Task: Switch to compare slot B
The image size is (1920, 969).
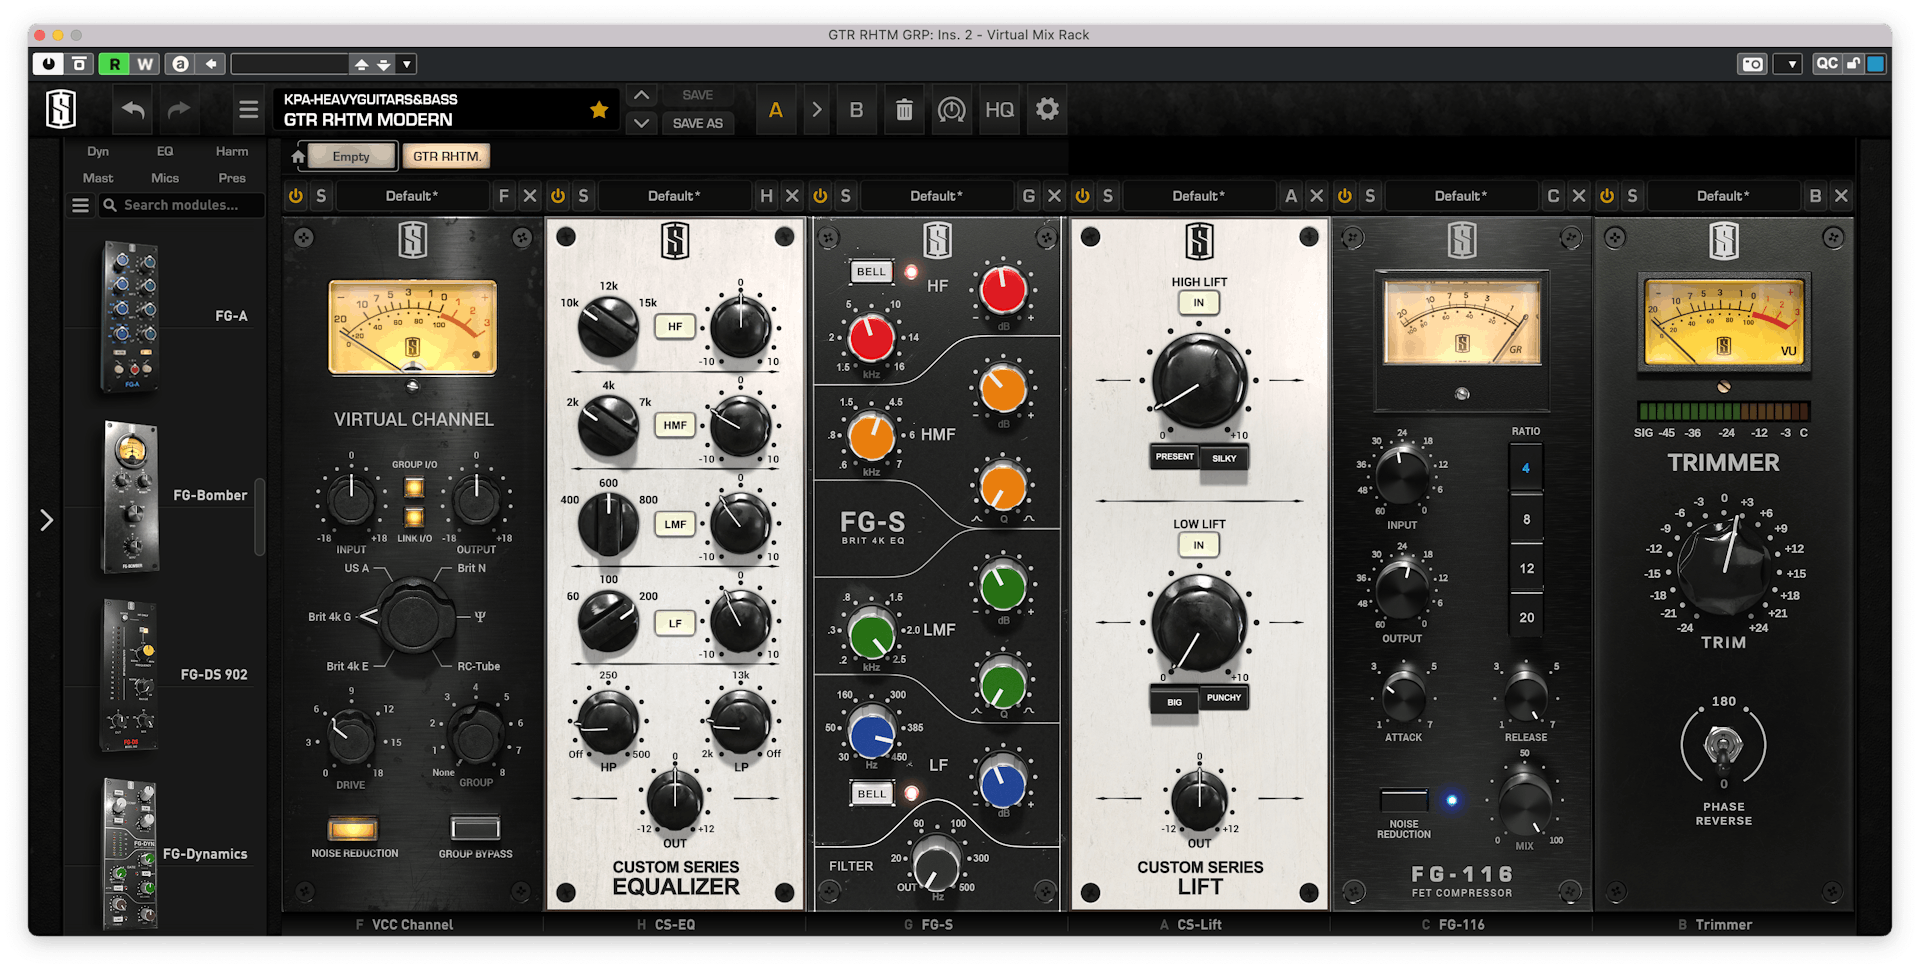Action: 856,109
